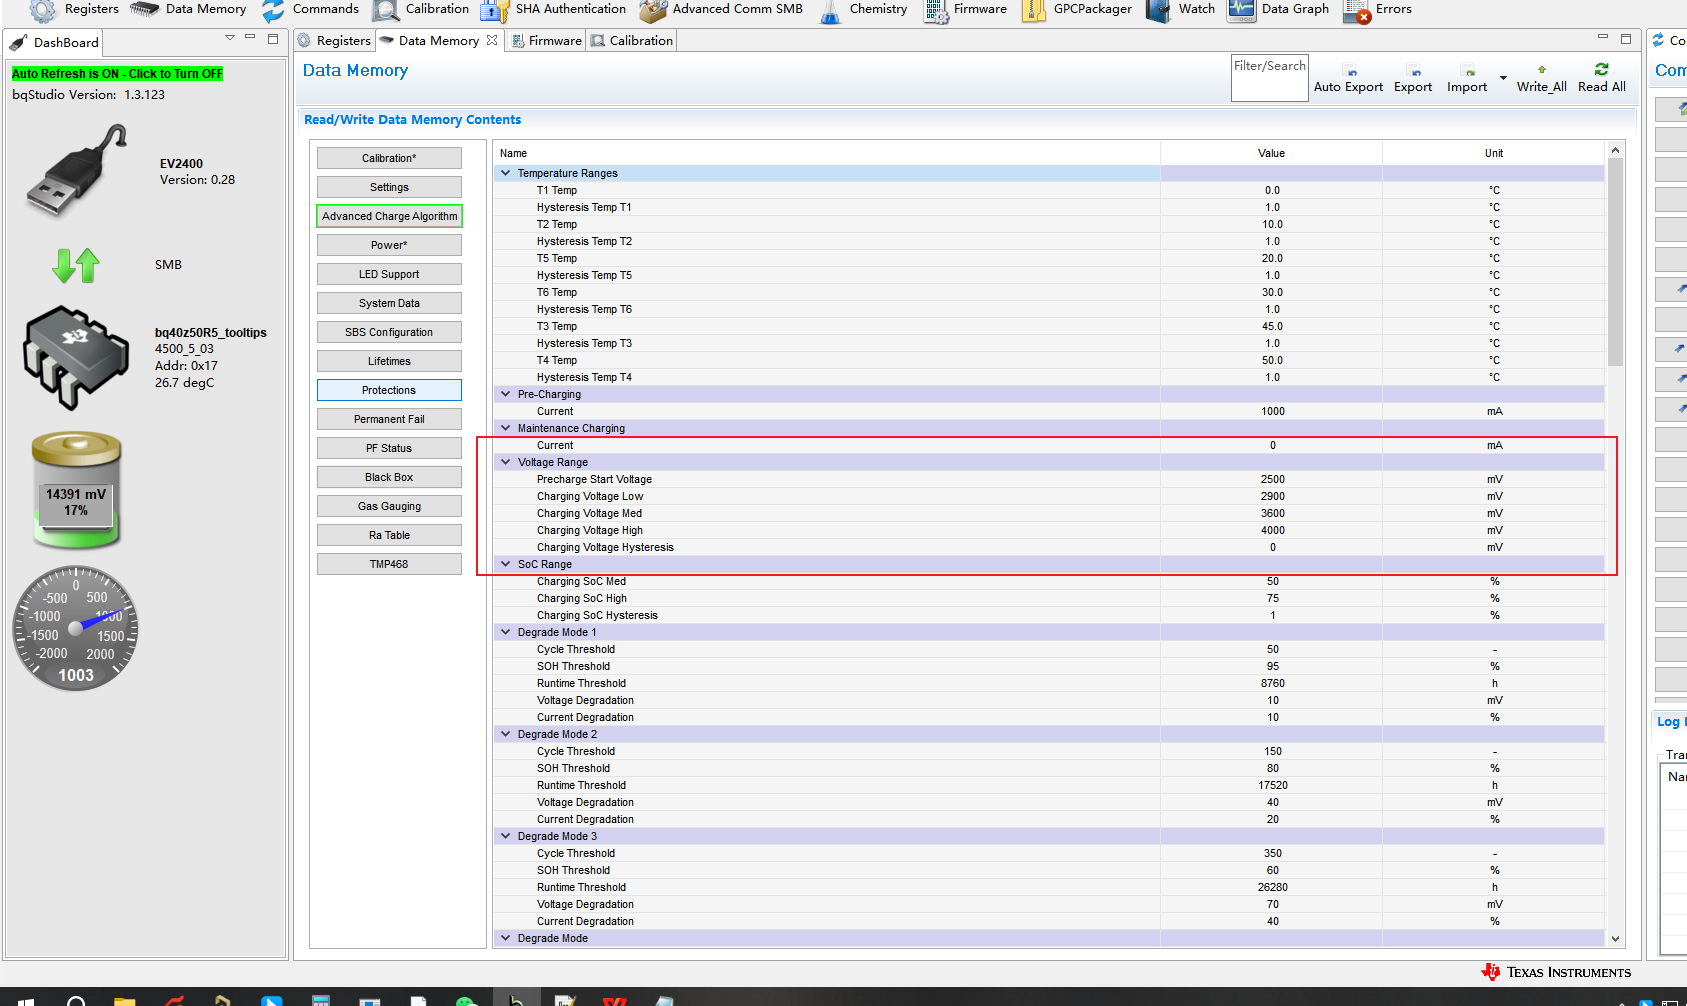
Task: Open the LED Support category
Action: (x=389, y=274)
